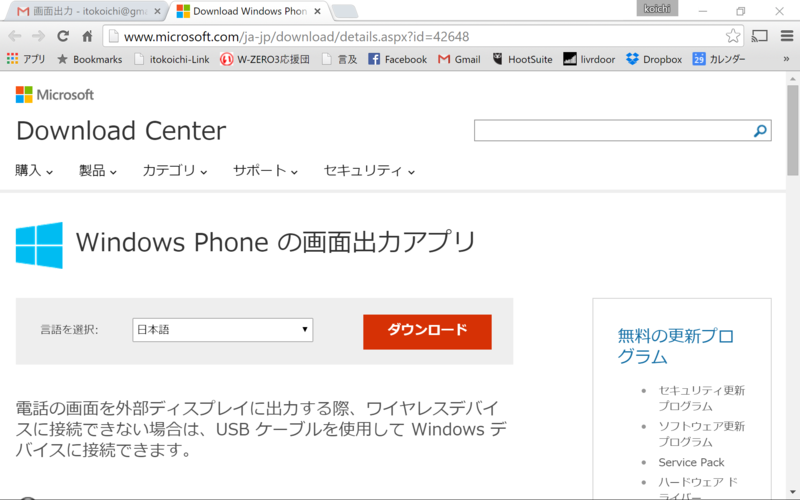The width and height of the screenshot is (800, 500).
Task: Open the W-ZERO3応援団 bookmark
Action: tap(265, 59)
